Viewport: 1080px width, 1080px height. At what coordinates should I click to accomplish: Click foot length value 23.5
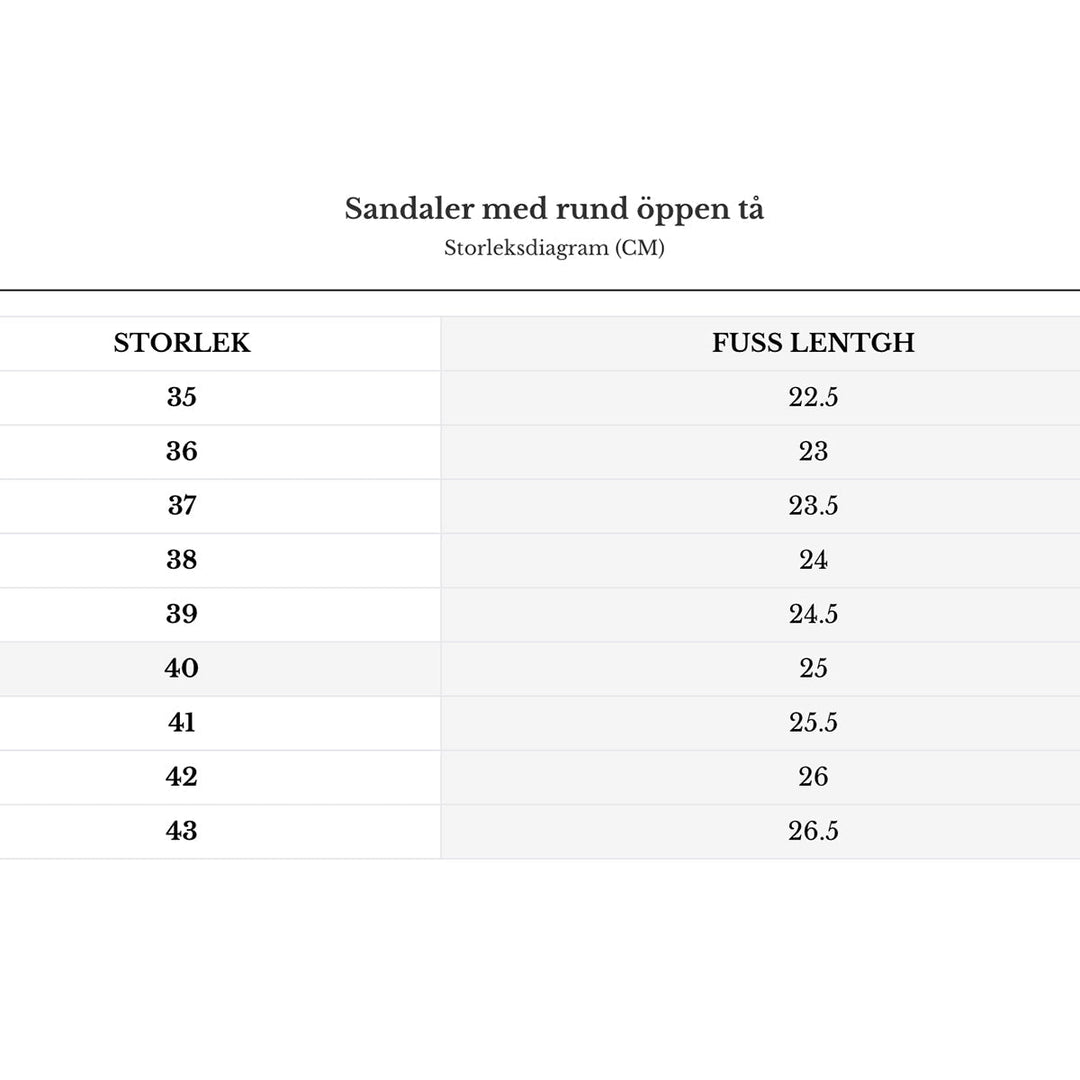[813, 506]
